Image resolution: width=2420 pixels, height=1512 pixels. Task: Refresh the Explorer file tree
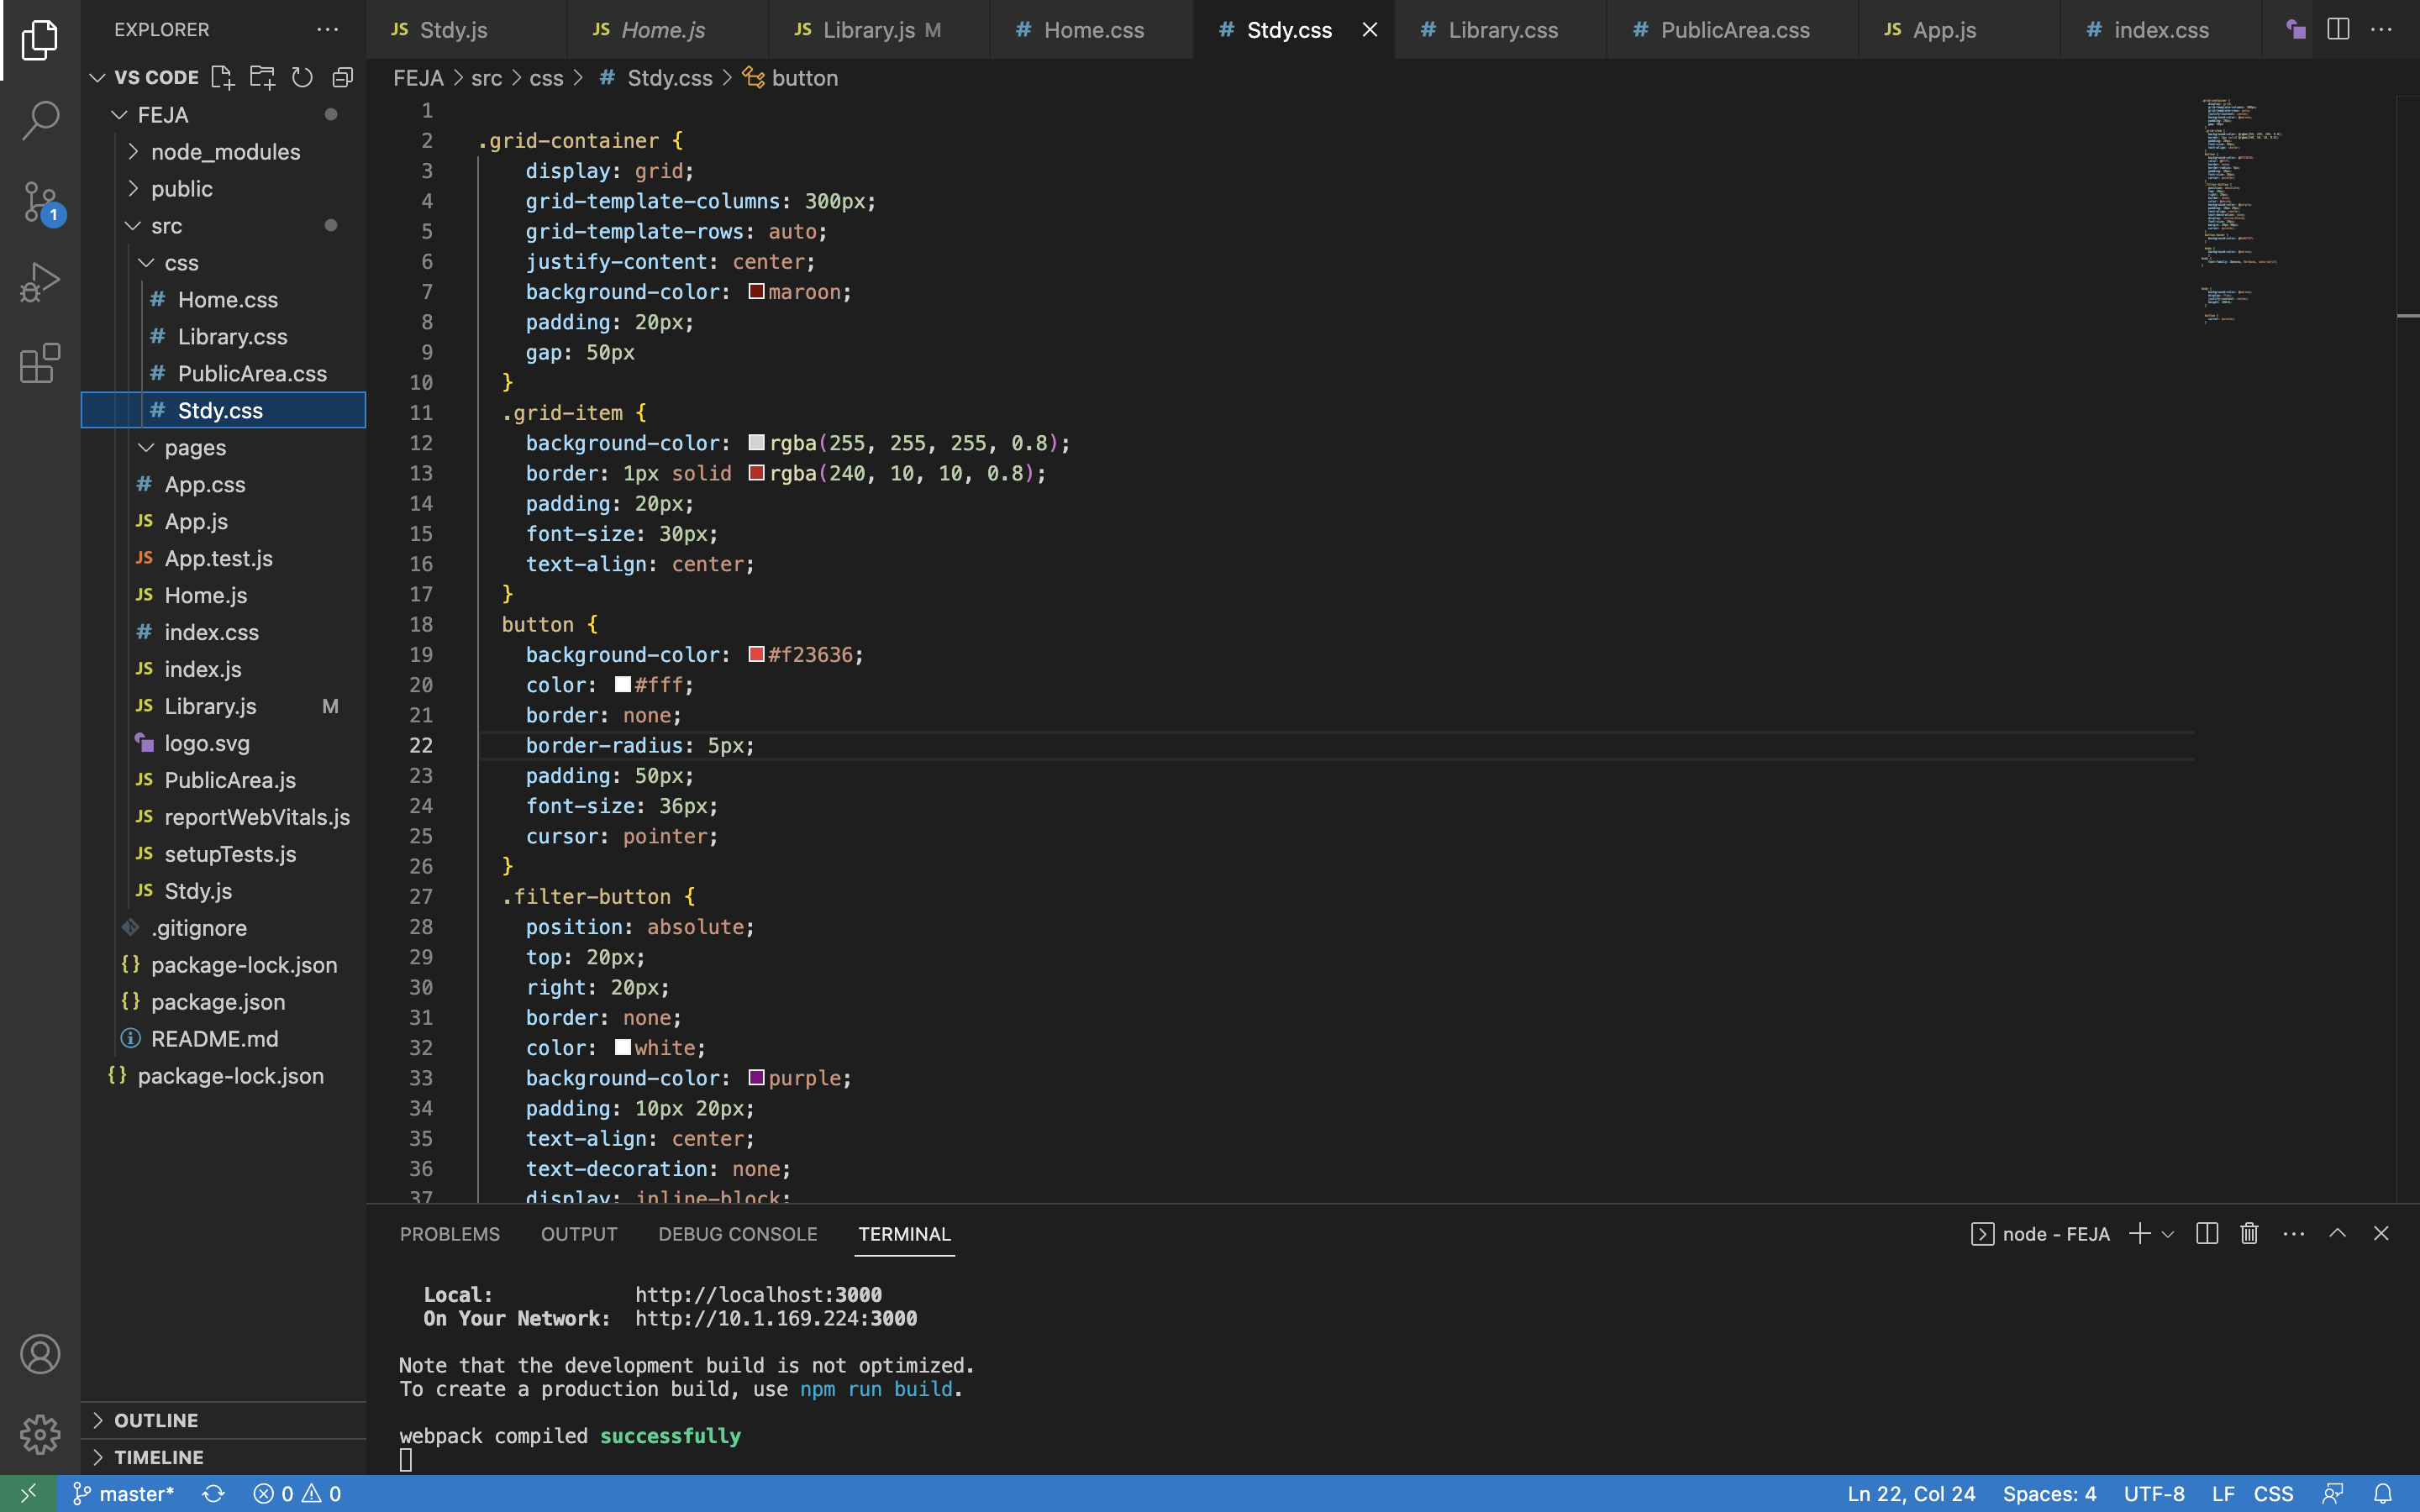302,77
